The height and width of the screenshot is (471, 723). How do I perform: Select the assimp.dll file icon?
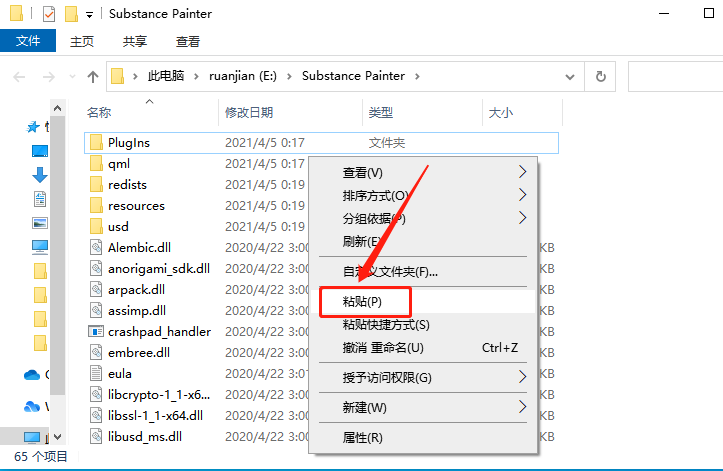coord(96,310)
